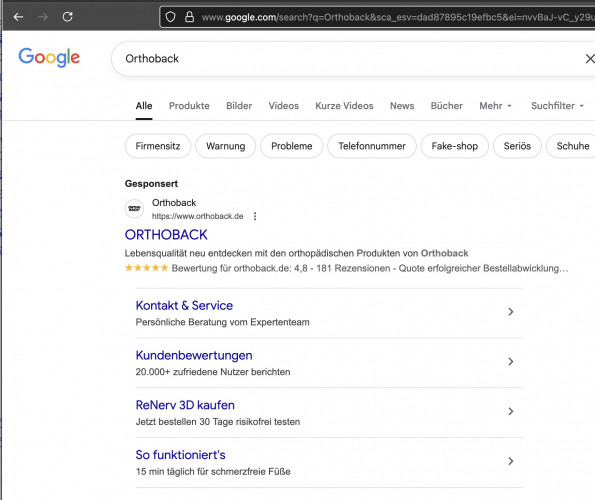Click the text Jetzt bestellen 30 Tage risikofrei testen
The height and width of the screenshot is (500, 595).
tap(218, 421)
